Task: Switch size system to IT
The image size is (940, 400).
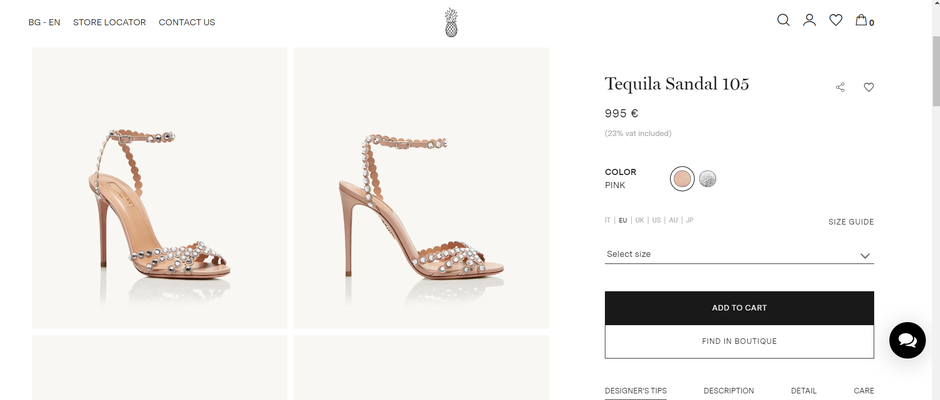Action: click(607, 220)
